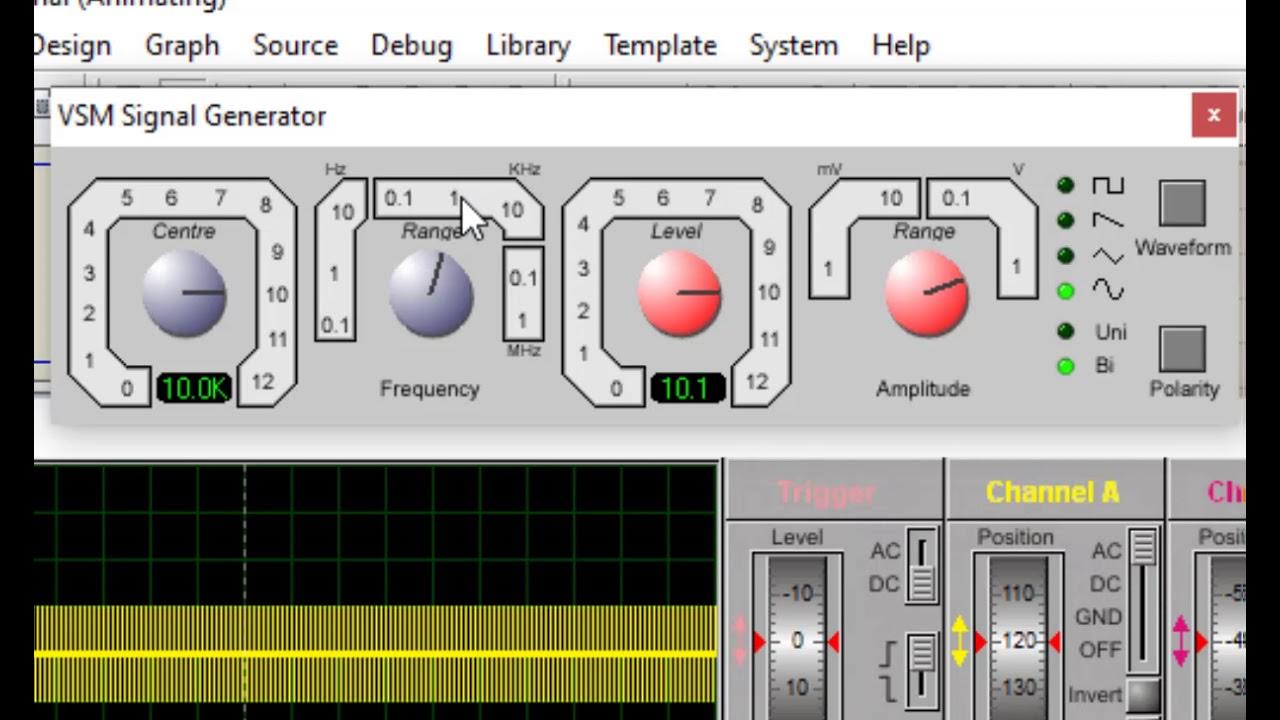
Task: Open the Graph menu
Action: click(x=182, y=46)
